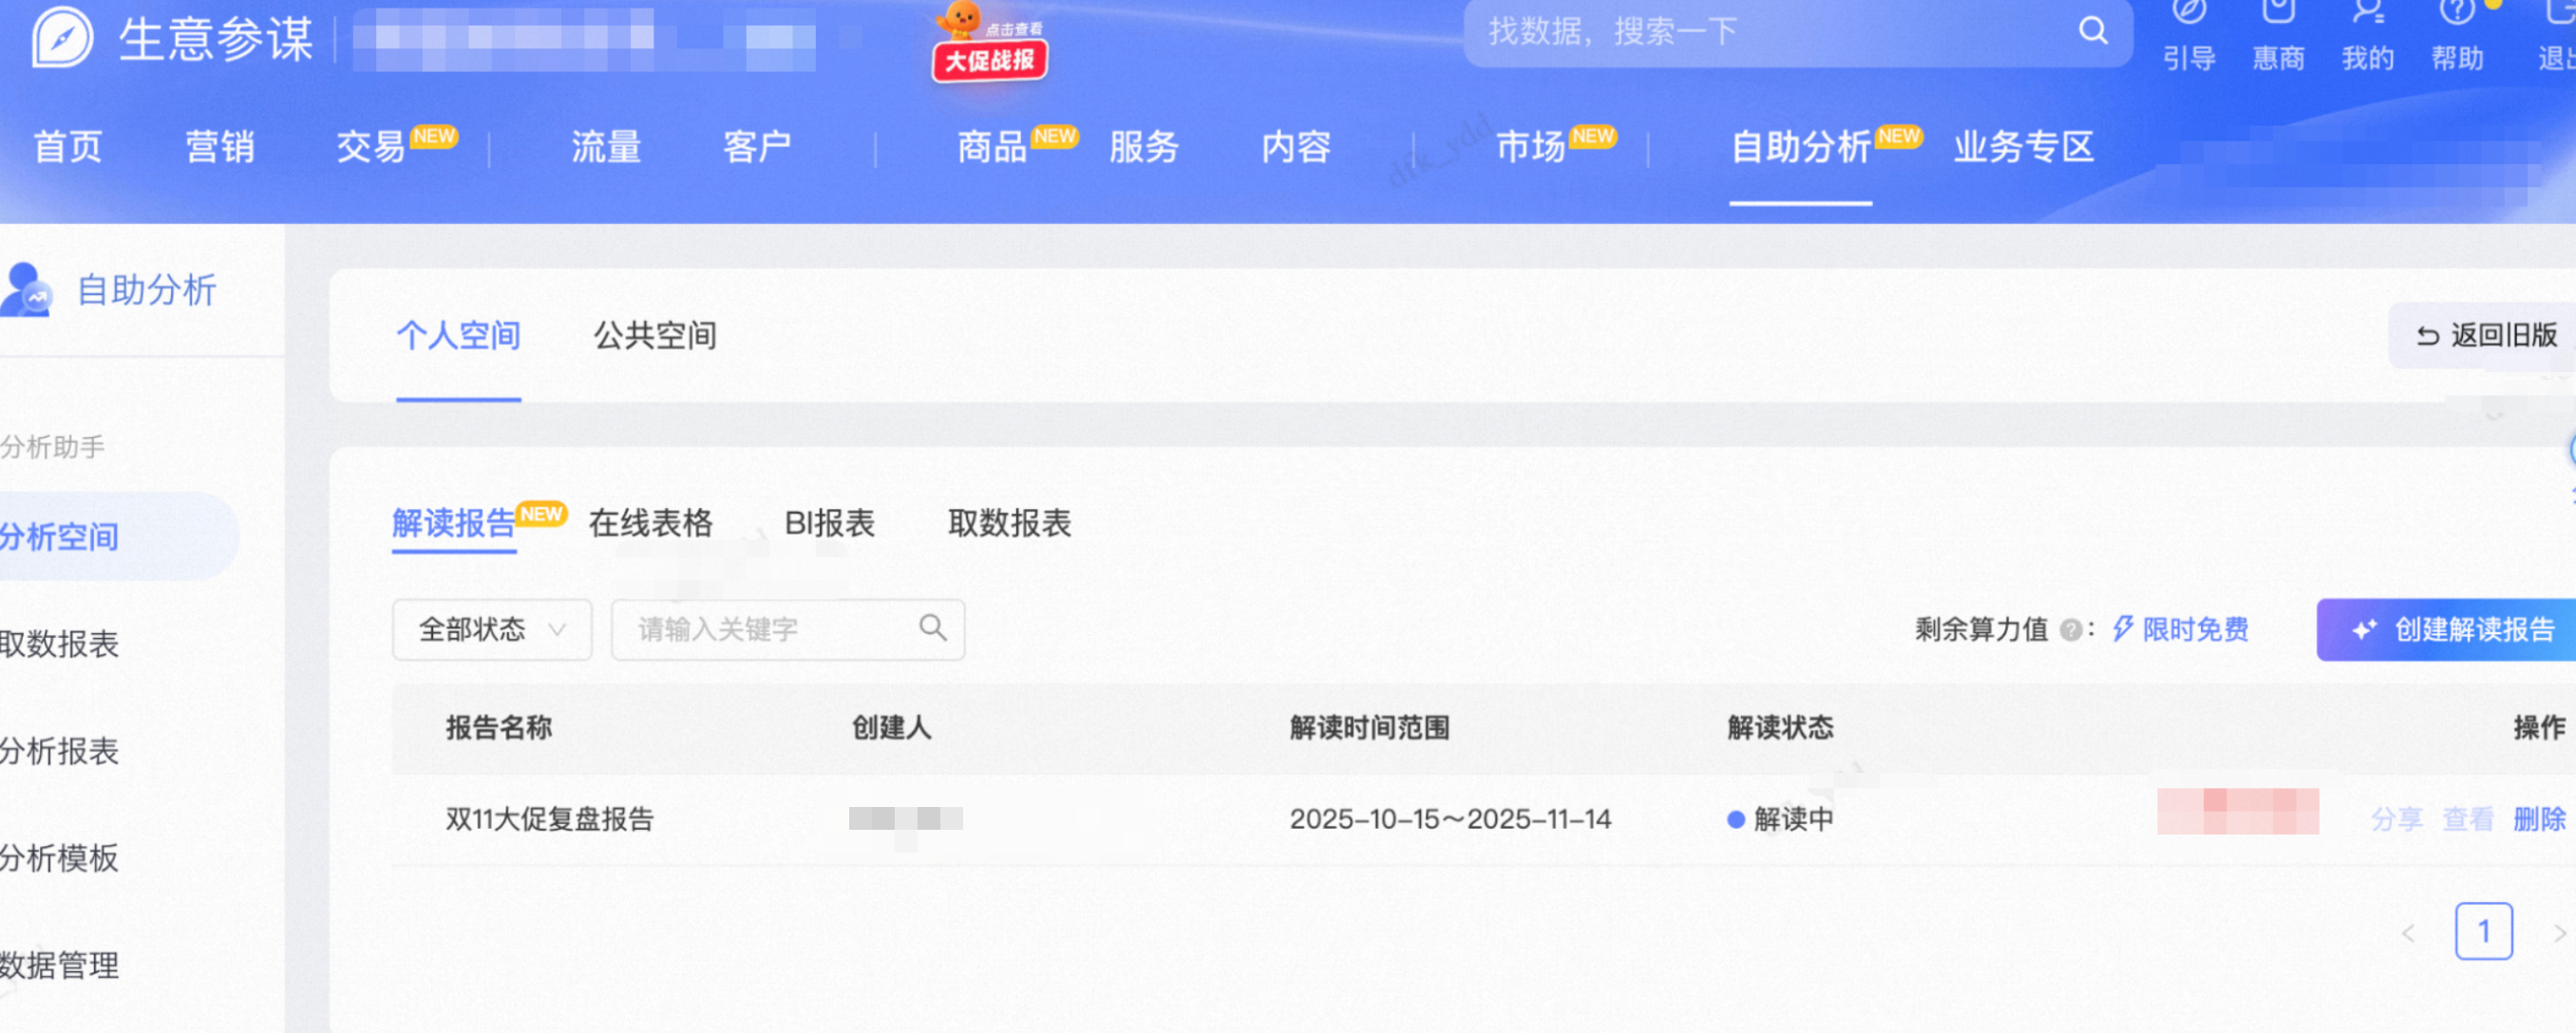Screen dimensions: 2576x1033
Task: Open the 全部状态 status dropdown
Action: [492, 630]
